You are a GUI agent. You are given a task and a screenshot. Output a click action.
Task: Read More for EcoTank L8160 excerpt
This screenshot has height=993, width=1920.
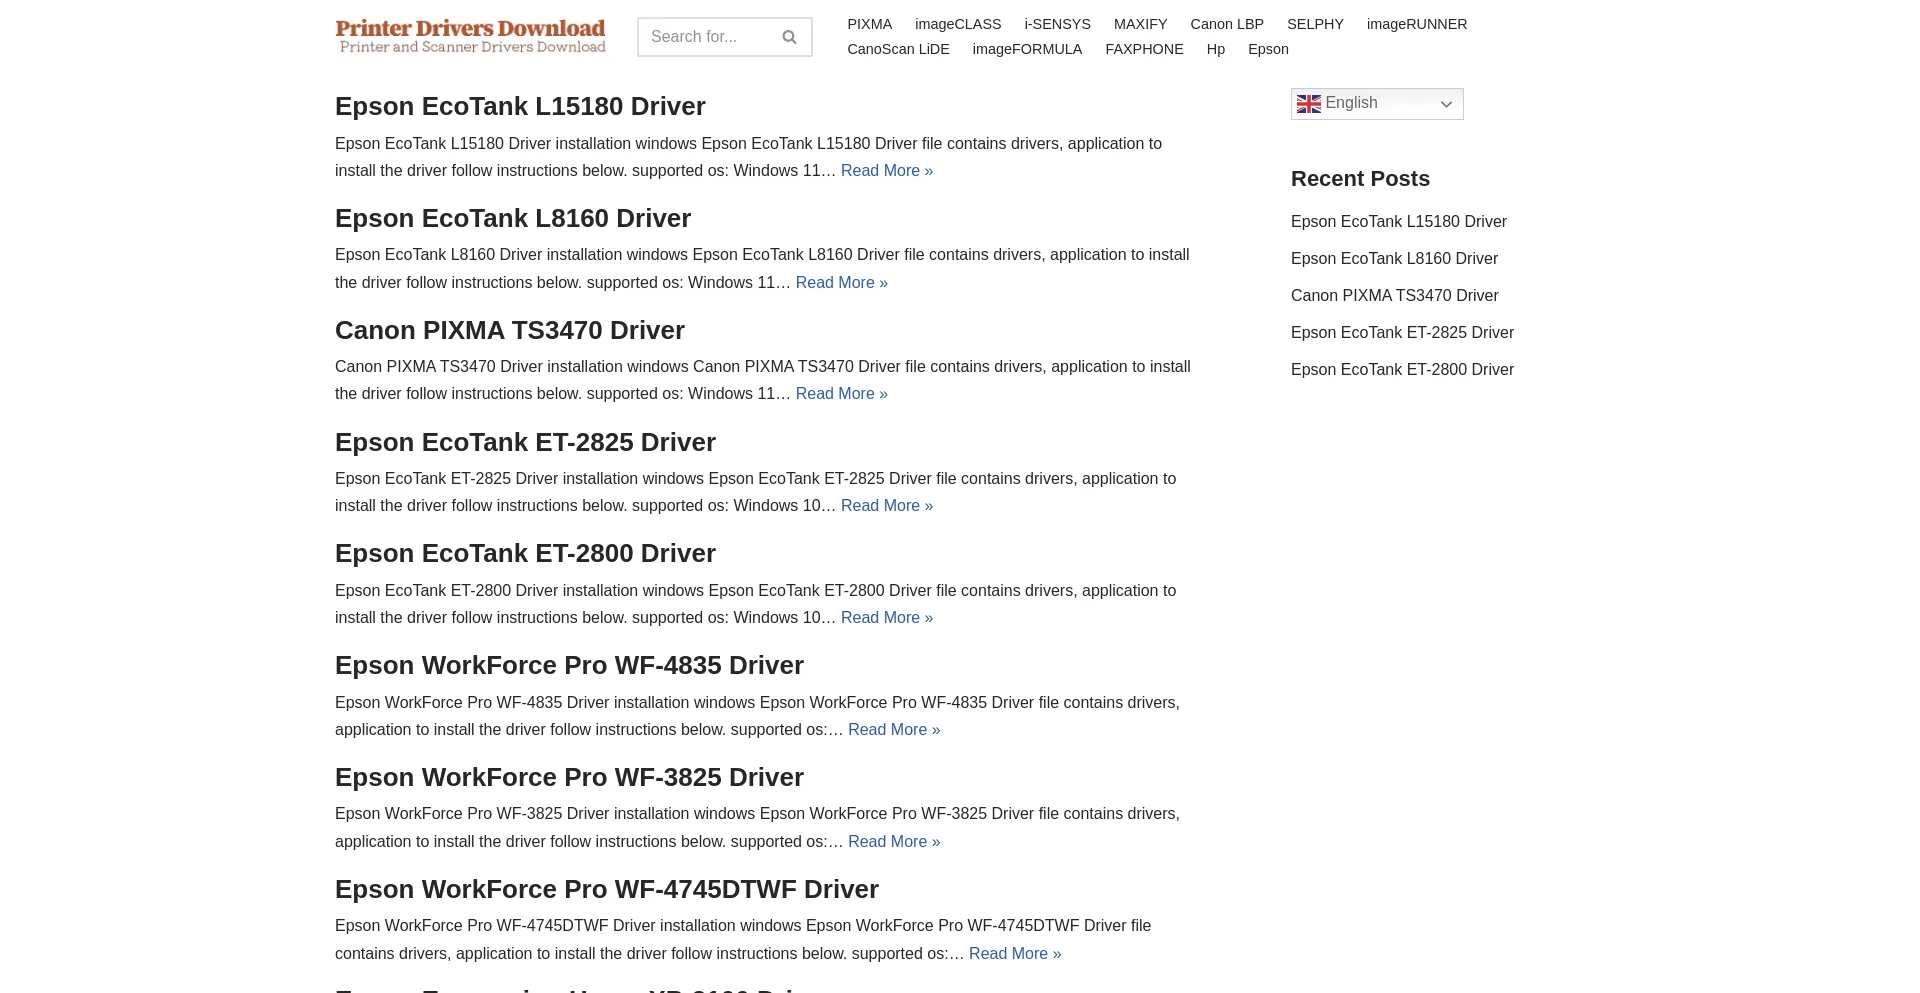(842, 283)
